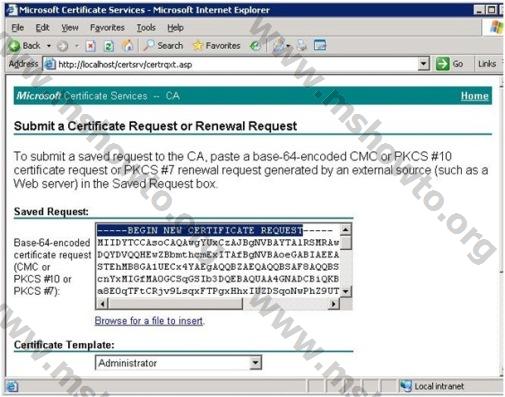Screen dimensions: 505x397
Task: Open the Tools menu
Action: point(146,28)
